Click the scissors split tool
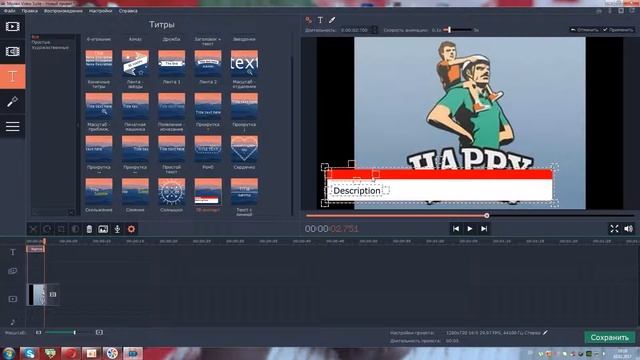Image resolution: width=640 pixels, height=360 pixels. click(33, 229)
